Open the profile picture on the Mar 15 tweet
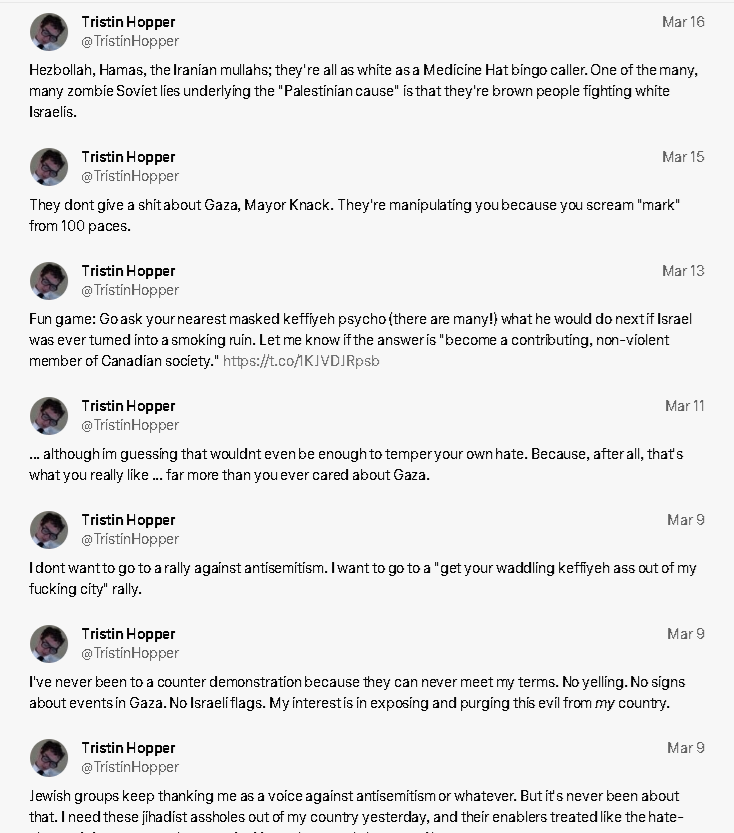Image resolution: width=734 pixels, height=833 pixels. coord(49,167)
